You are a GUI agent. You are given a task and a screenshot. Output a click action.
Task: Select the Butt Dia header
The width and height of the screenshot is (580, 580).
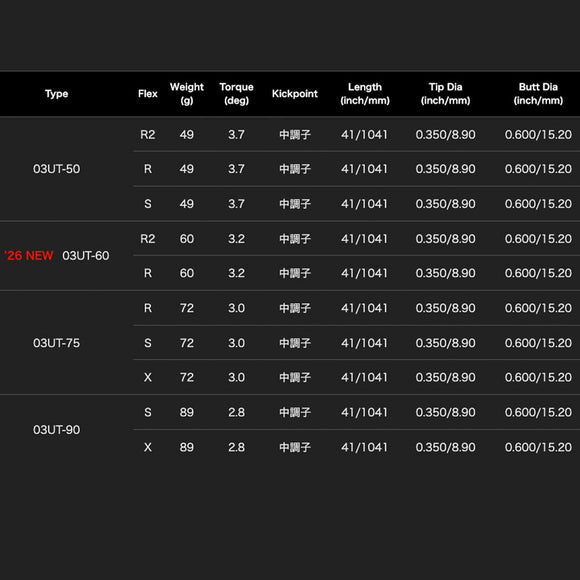[x=538, y=94]
